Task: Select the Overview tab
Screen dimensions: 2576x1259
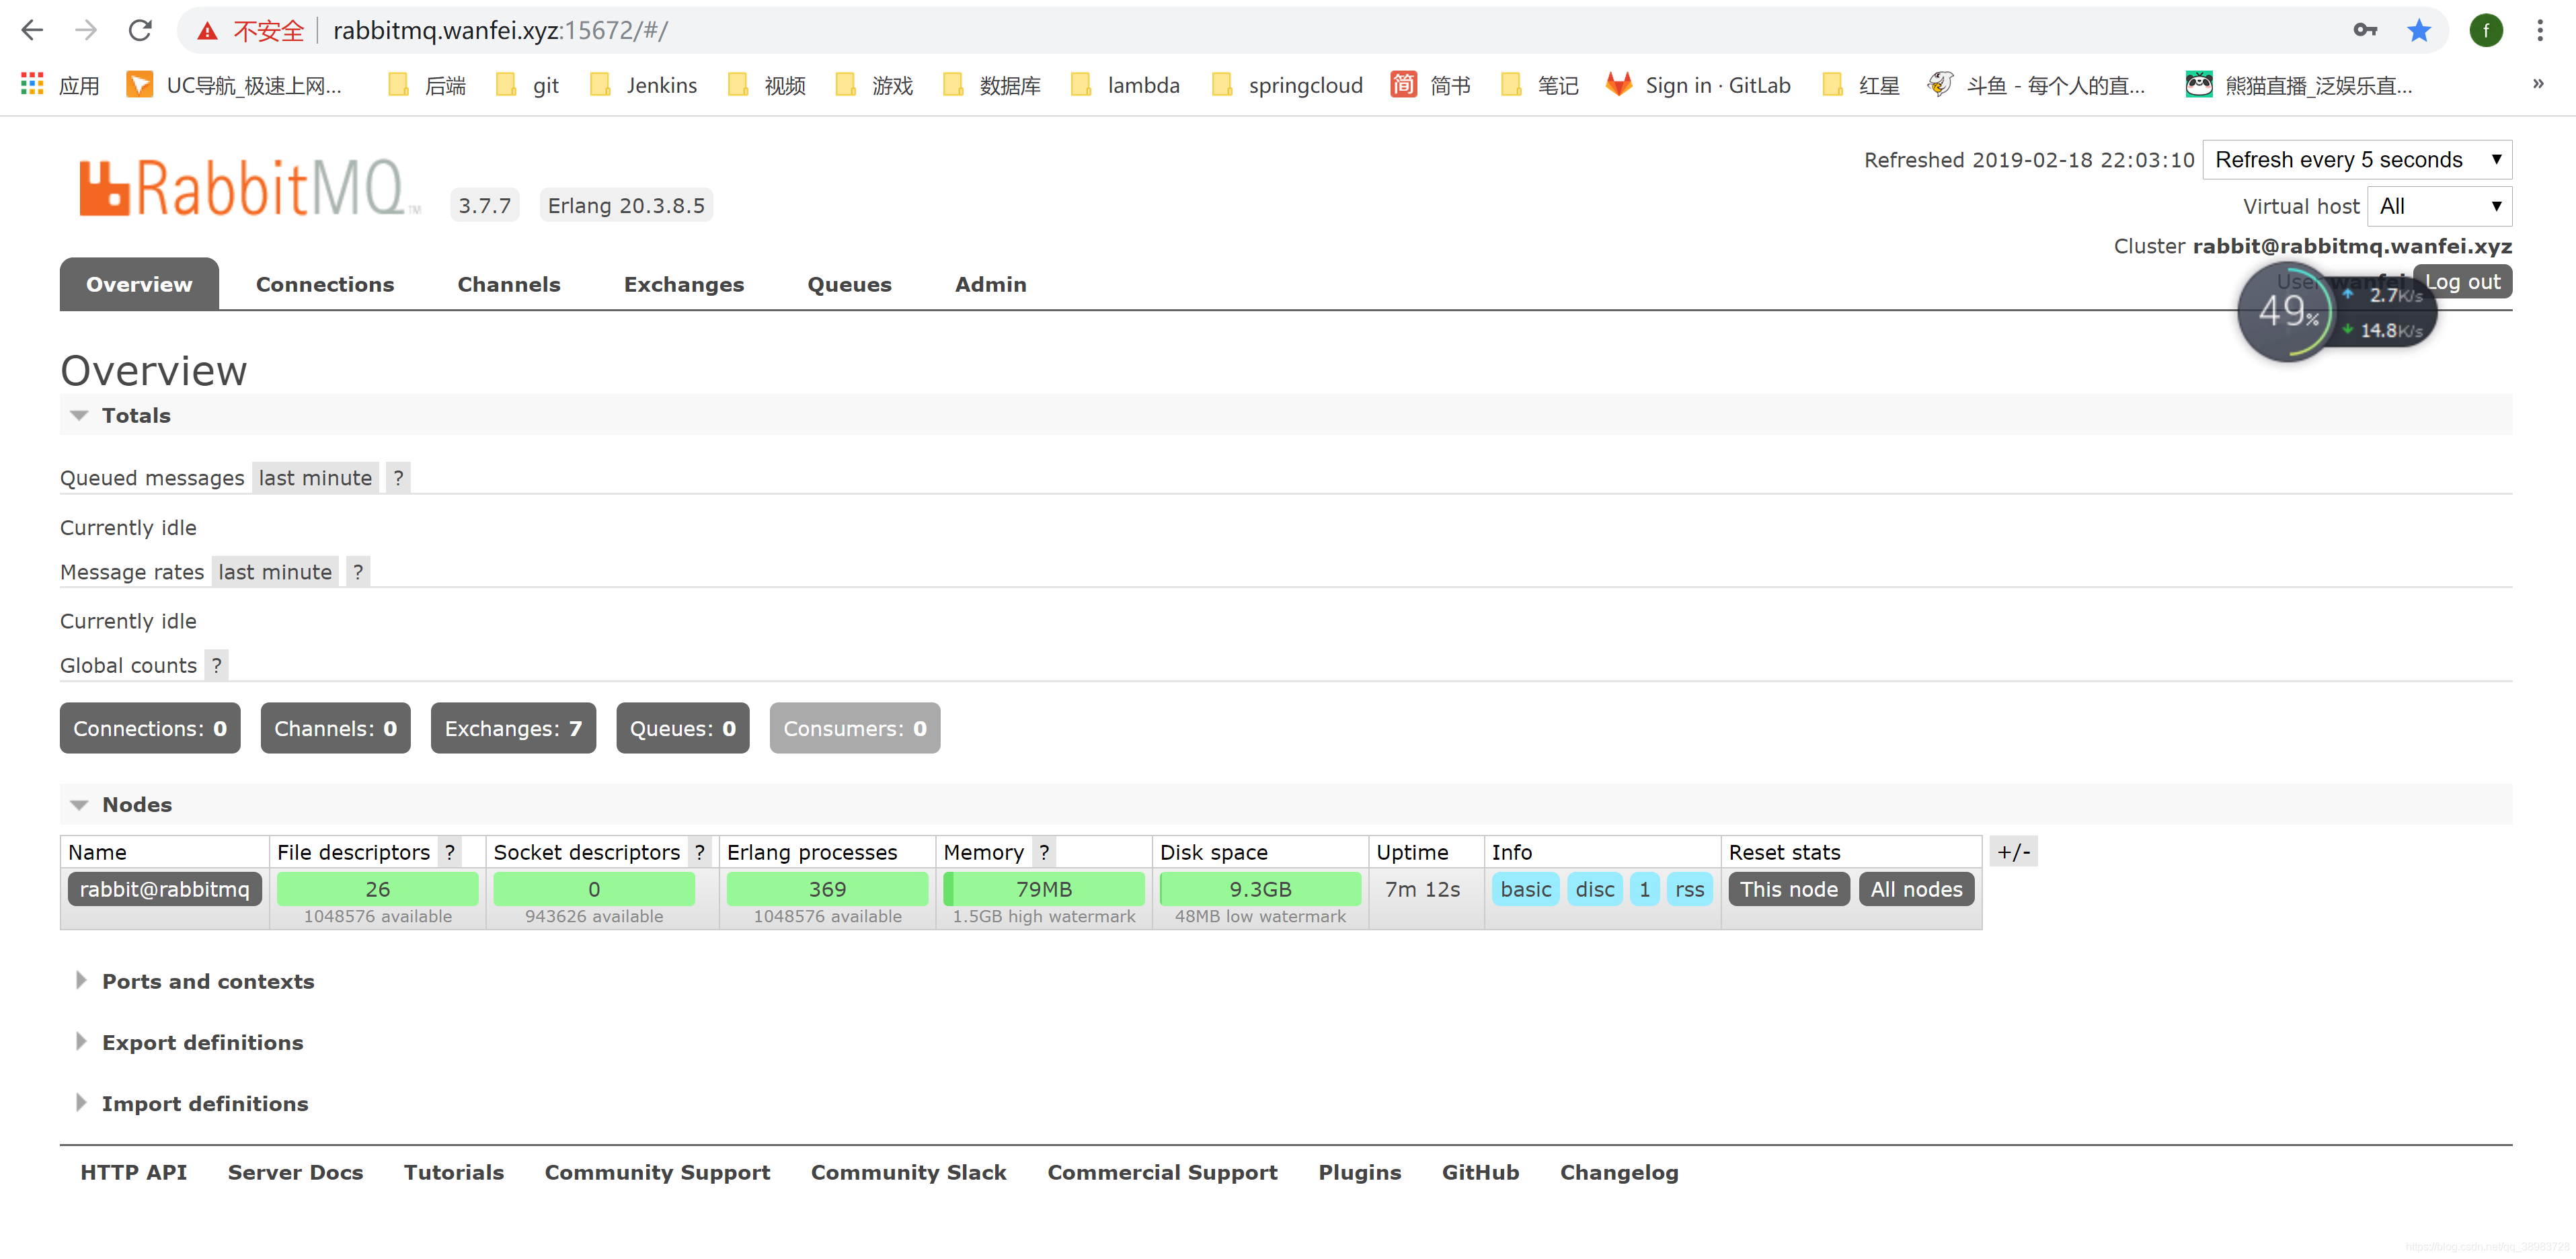Action: [139, 284]
